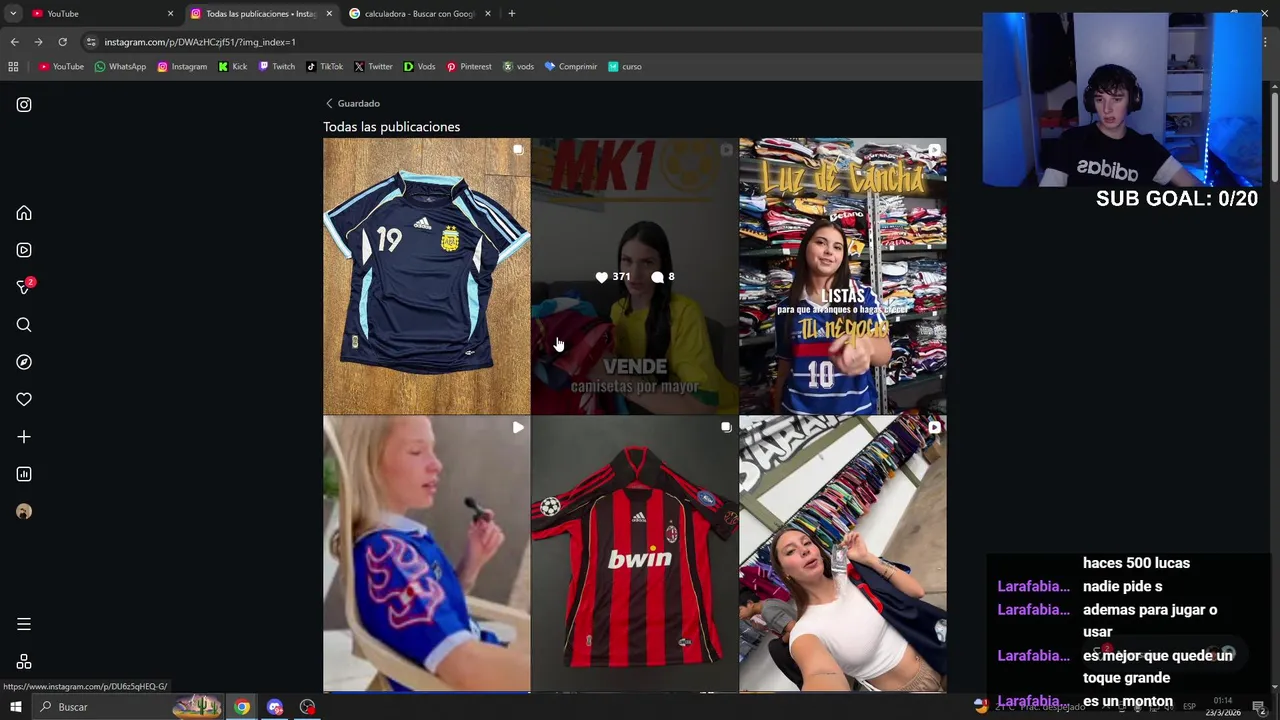This screenshot has height=720, width=1280.
Task: Go to Instagram Home icon
Action: (x=24, y=213)
